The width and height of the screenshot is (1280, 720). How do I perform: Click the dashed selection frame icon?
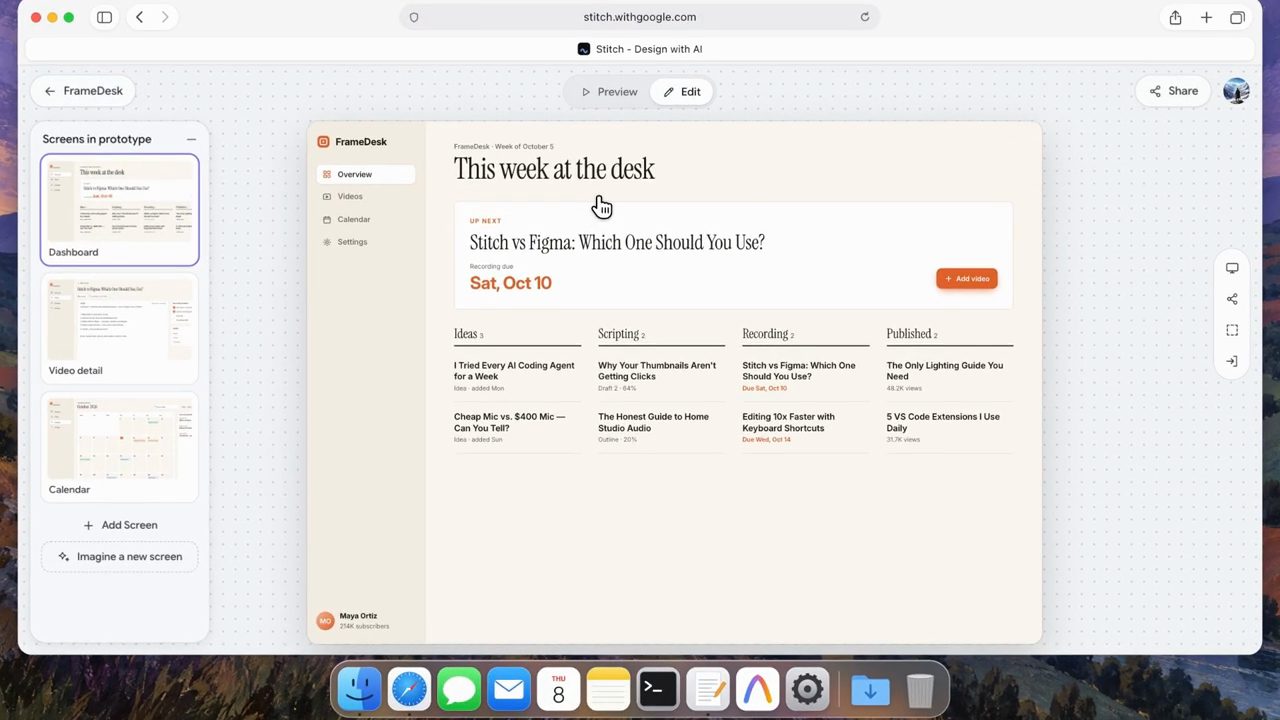point(1232,330)
